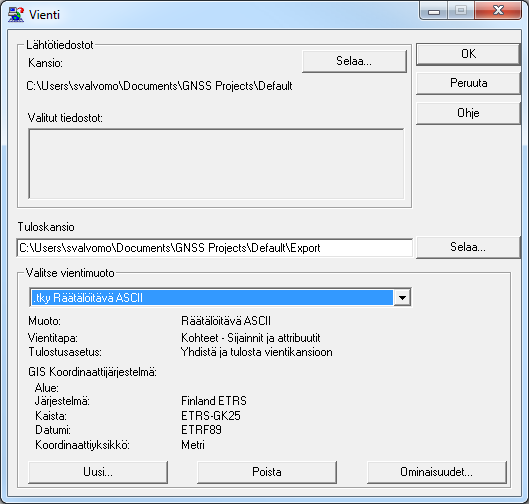Viewport: 529px width, 504px height.
Task: Open help with the Ohje button
Action: click(468, 113)
